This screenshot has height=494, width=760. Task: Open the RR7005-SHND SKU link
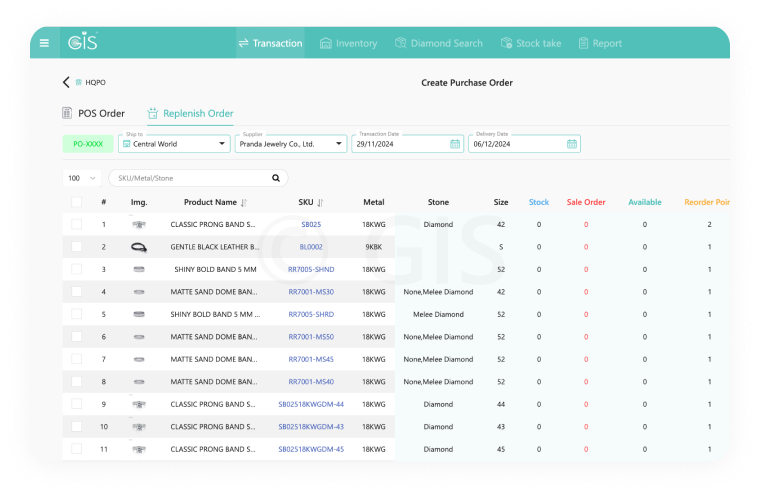[x=311, y=270]
